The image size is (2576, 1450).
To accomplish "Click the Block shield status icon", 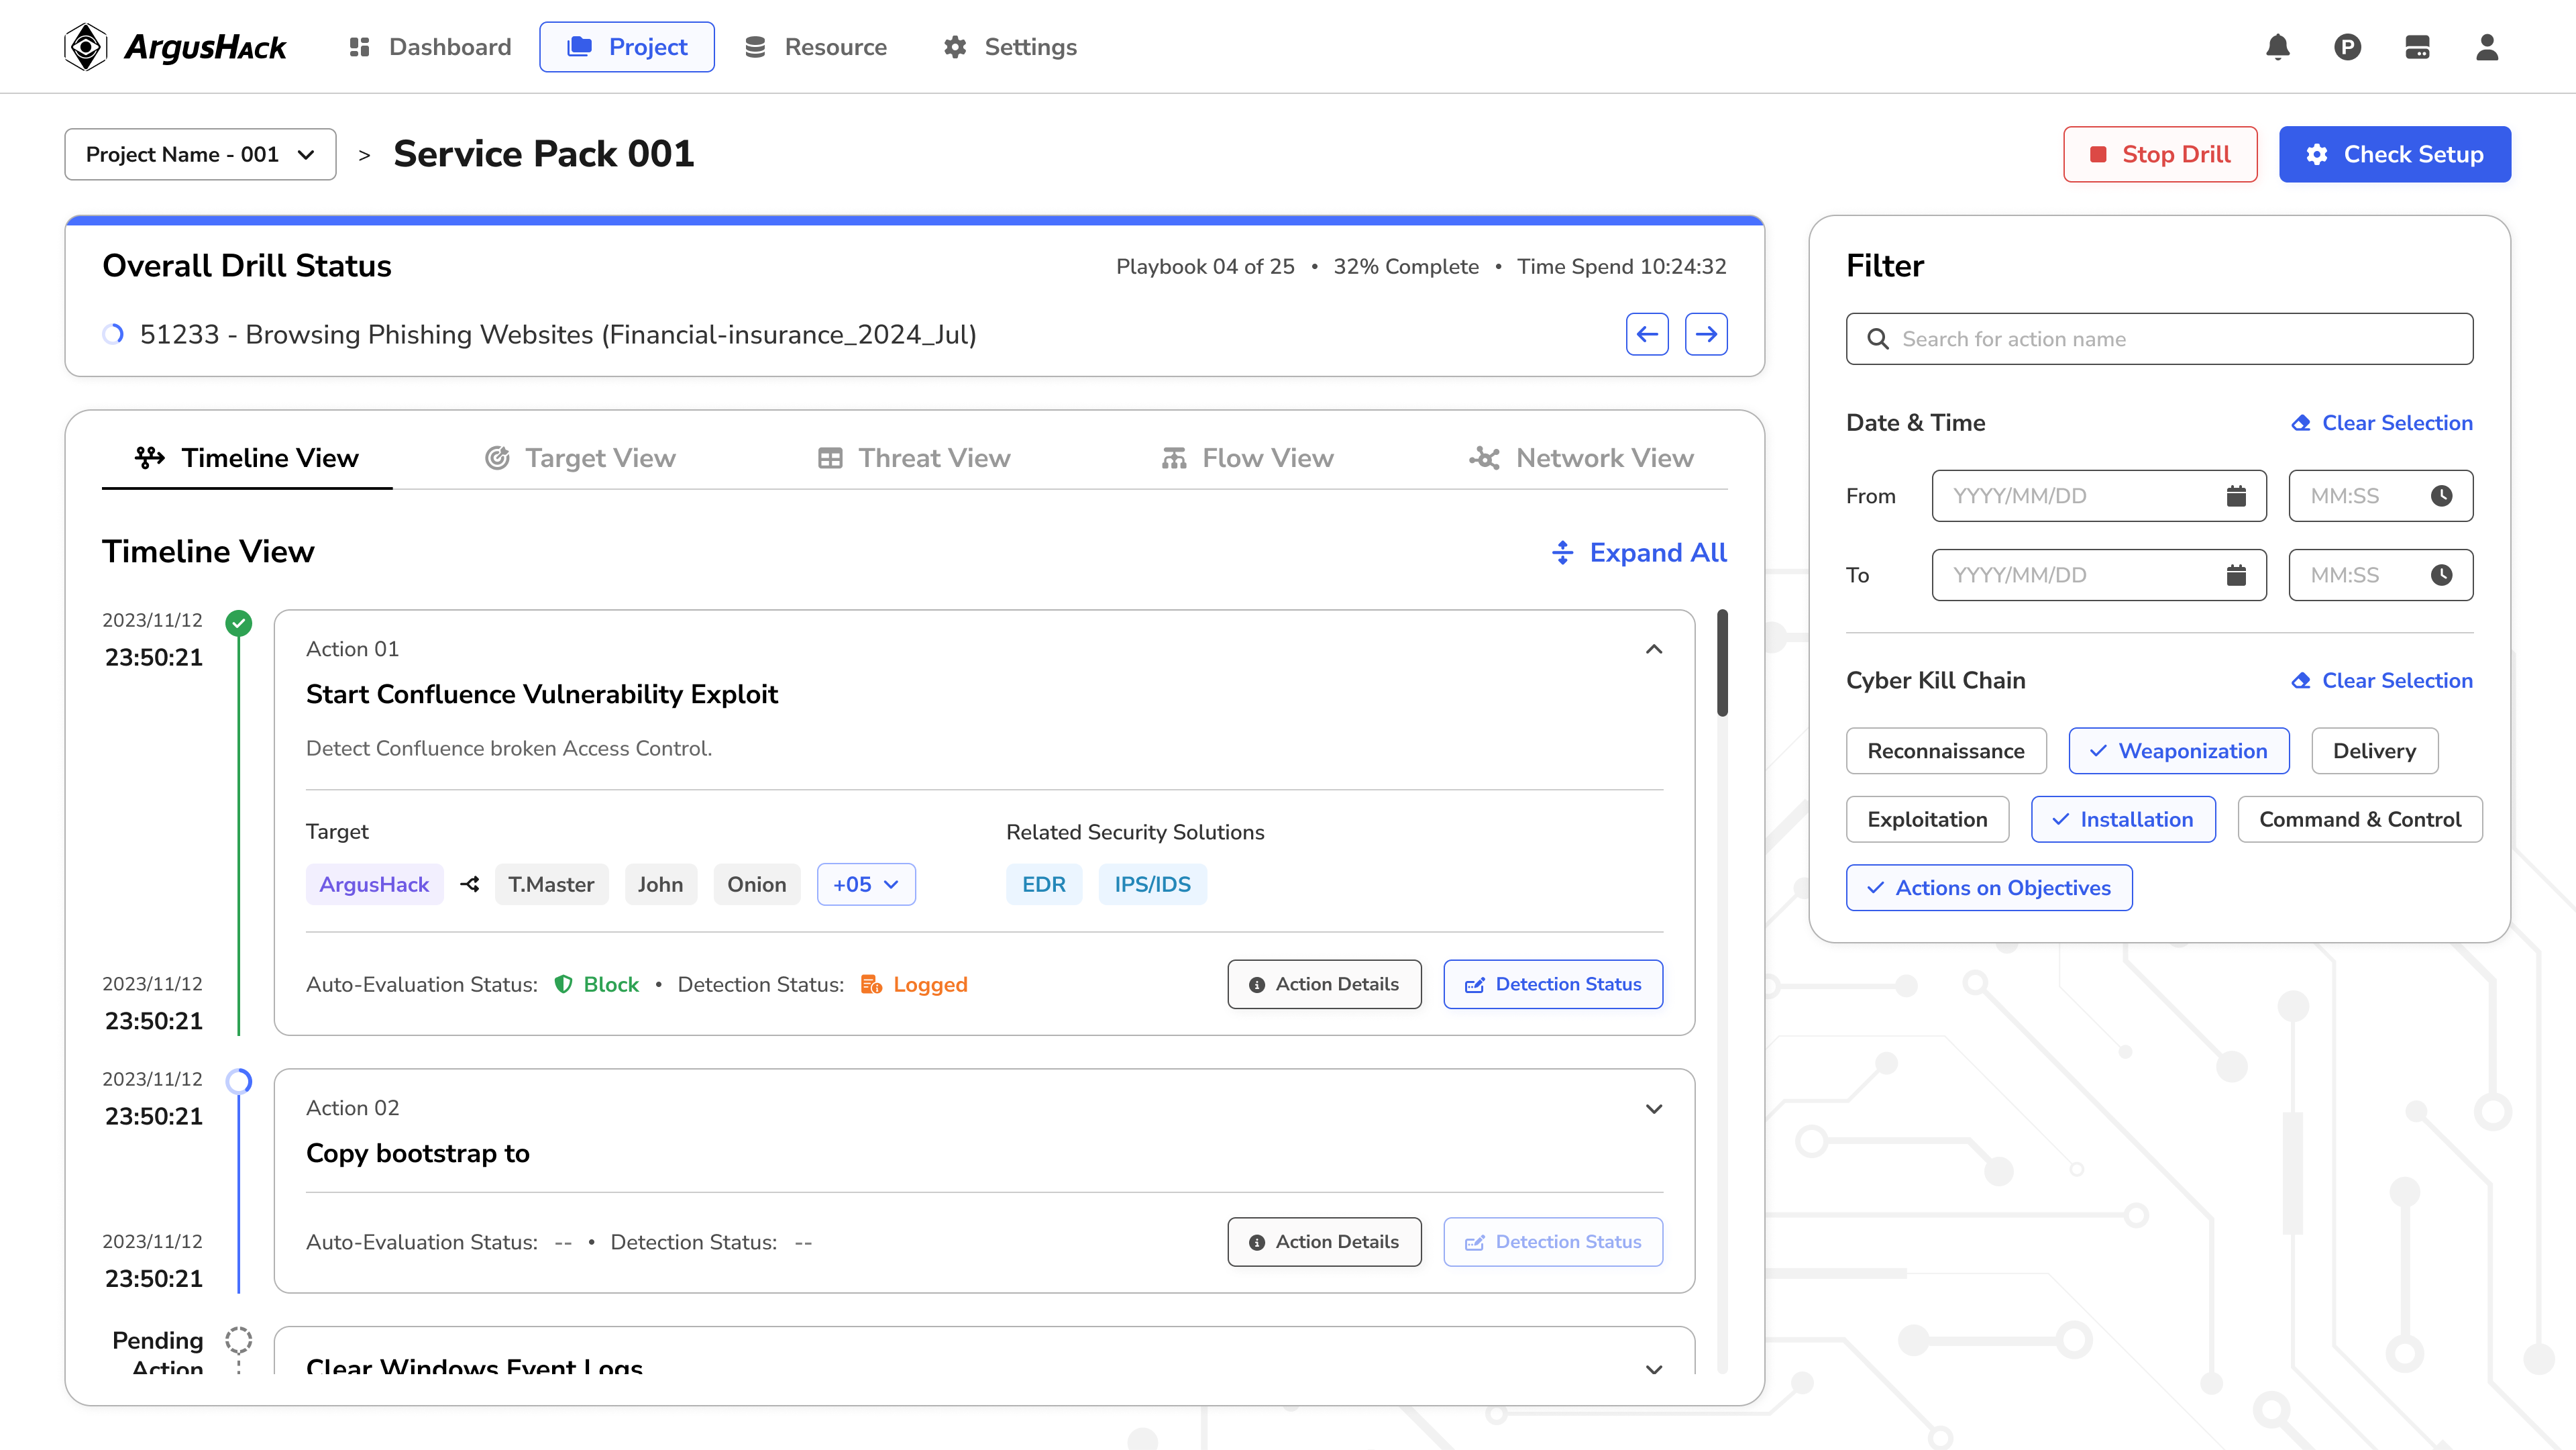I will 563,984.
